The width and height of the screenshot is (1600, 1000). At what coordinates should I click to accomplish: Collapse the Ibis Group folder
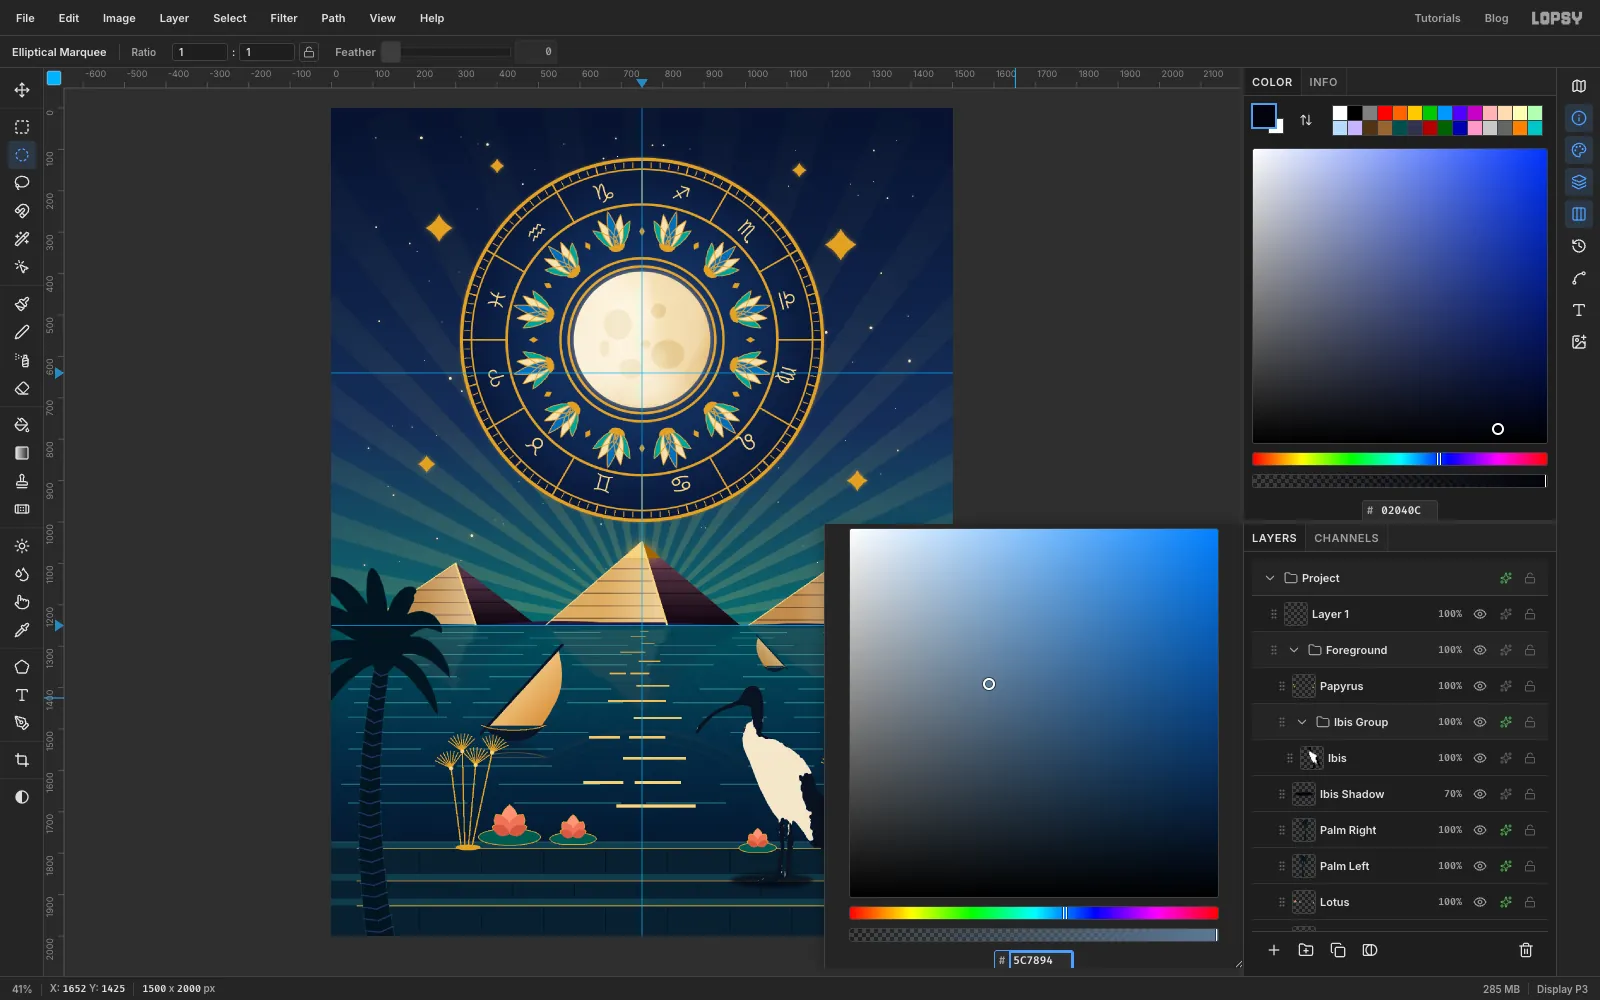pos(1302,722)
